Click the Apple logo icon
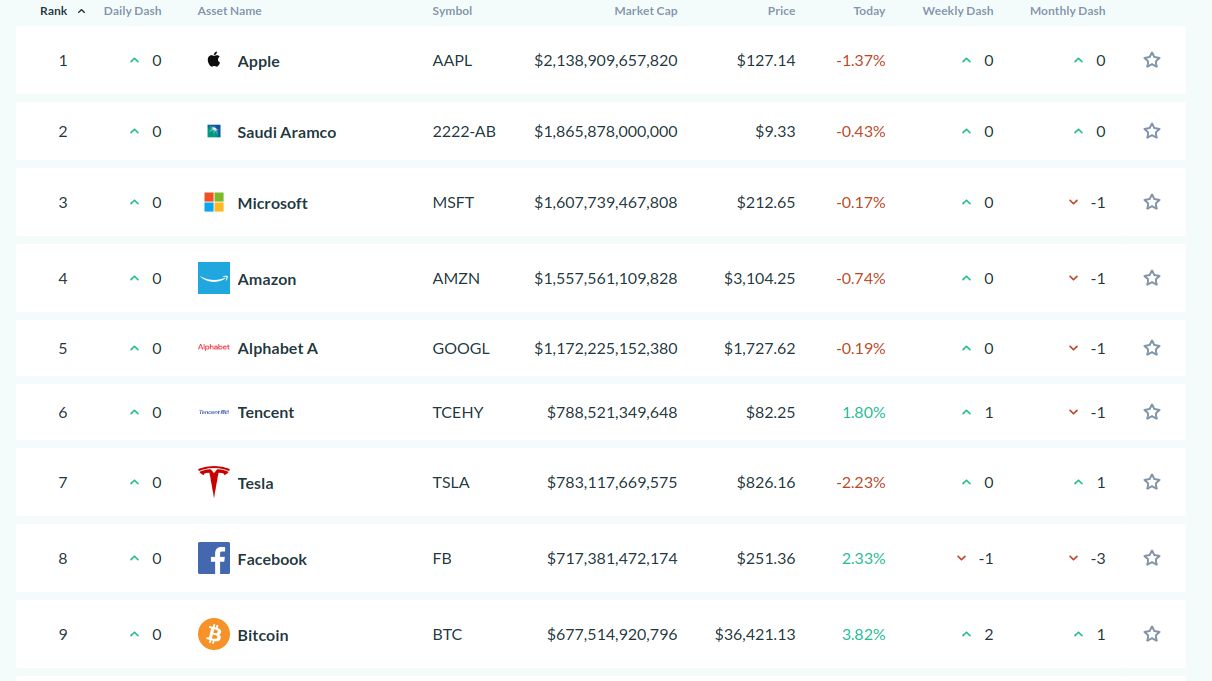 (x=214, y=60)
